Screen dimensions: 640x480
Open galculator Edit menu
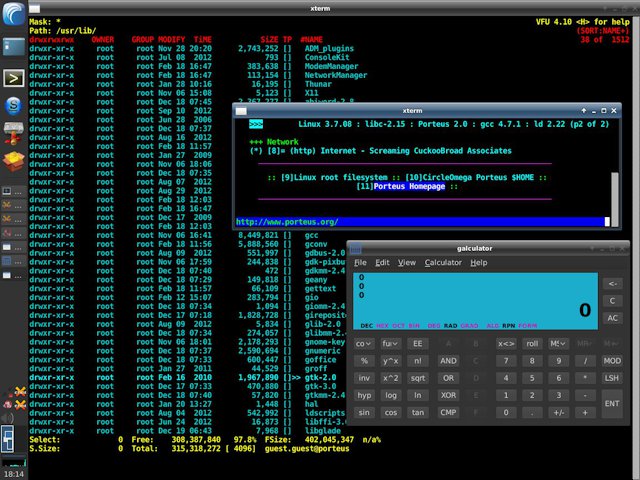click(382, 262)
